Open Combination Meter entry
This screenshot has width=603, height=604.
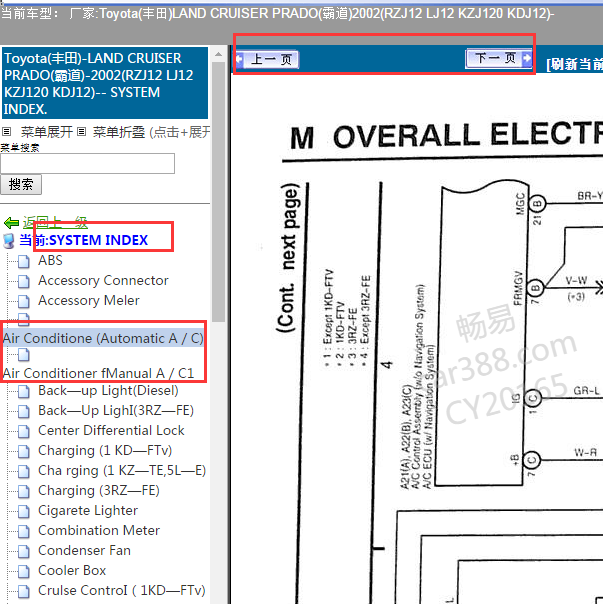[99, 531]
